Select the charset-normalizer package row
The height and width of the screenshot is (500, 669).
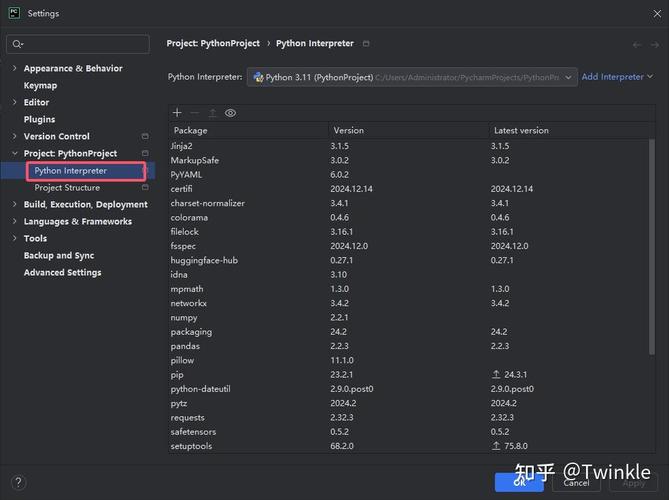tap(409, 203)
